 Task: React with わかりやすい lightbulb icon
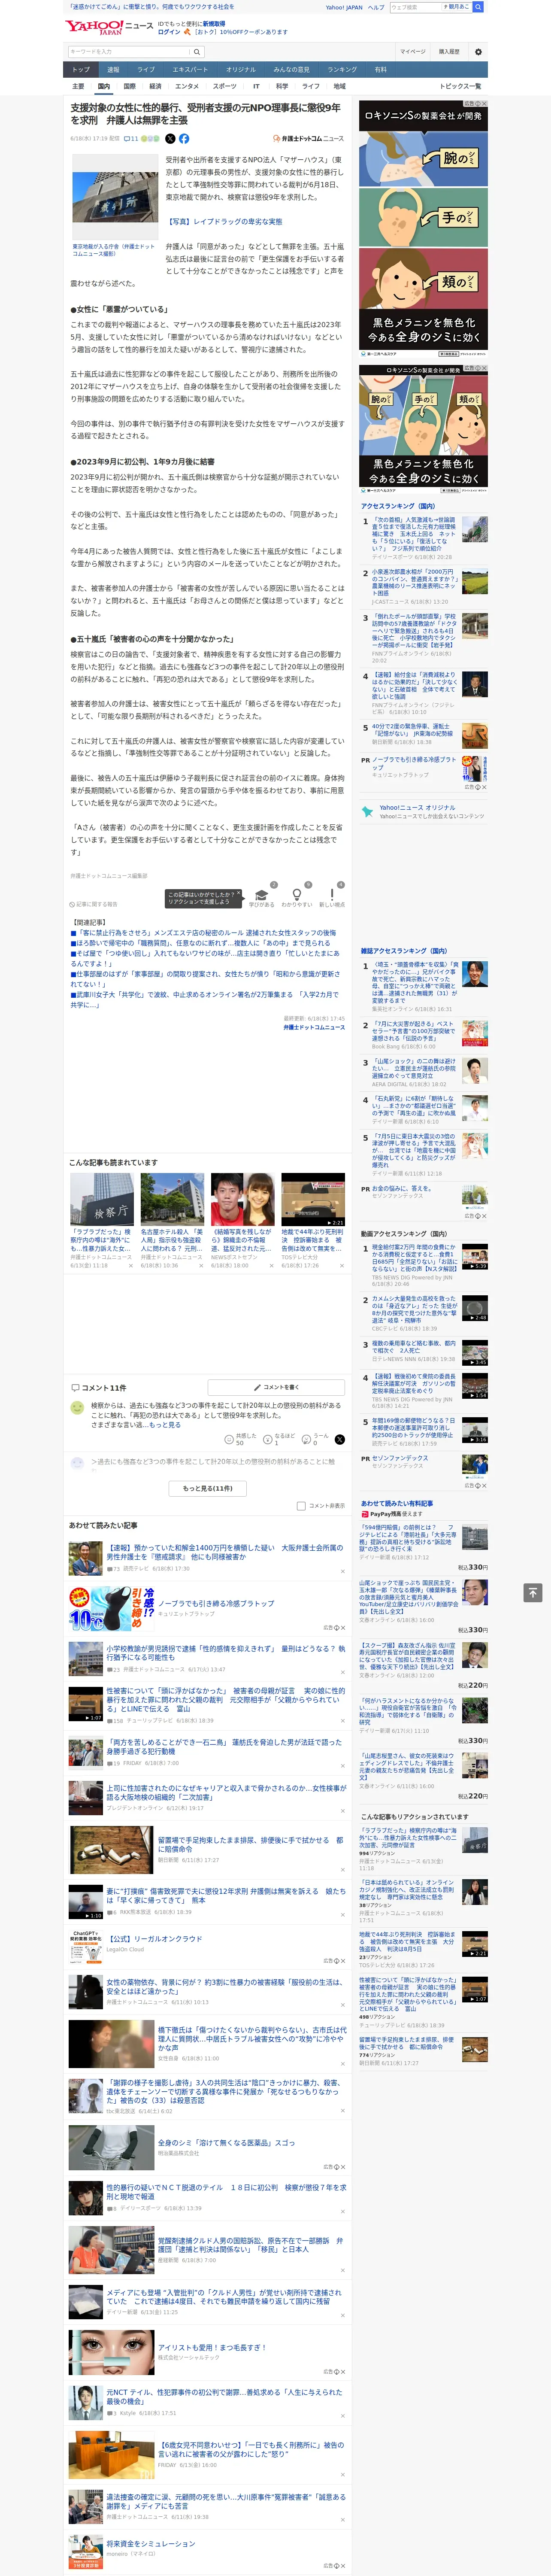[296, 896]
